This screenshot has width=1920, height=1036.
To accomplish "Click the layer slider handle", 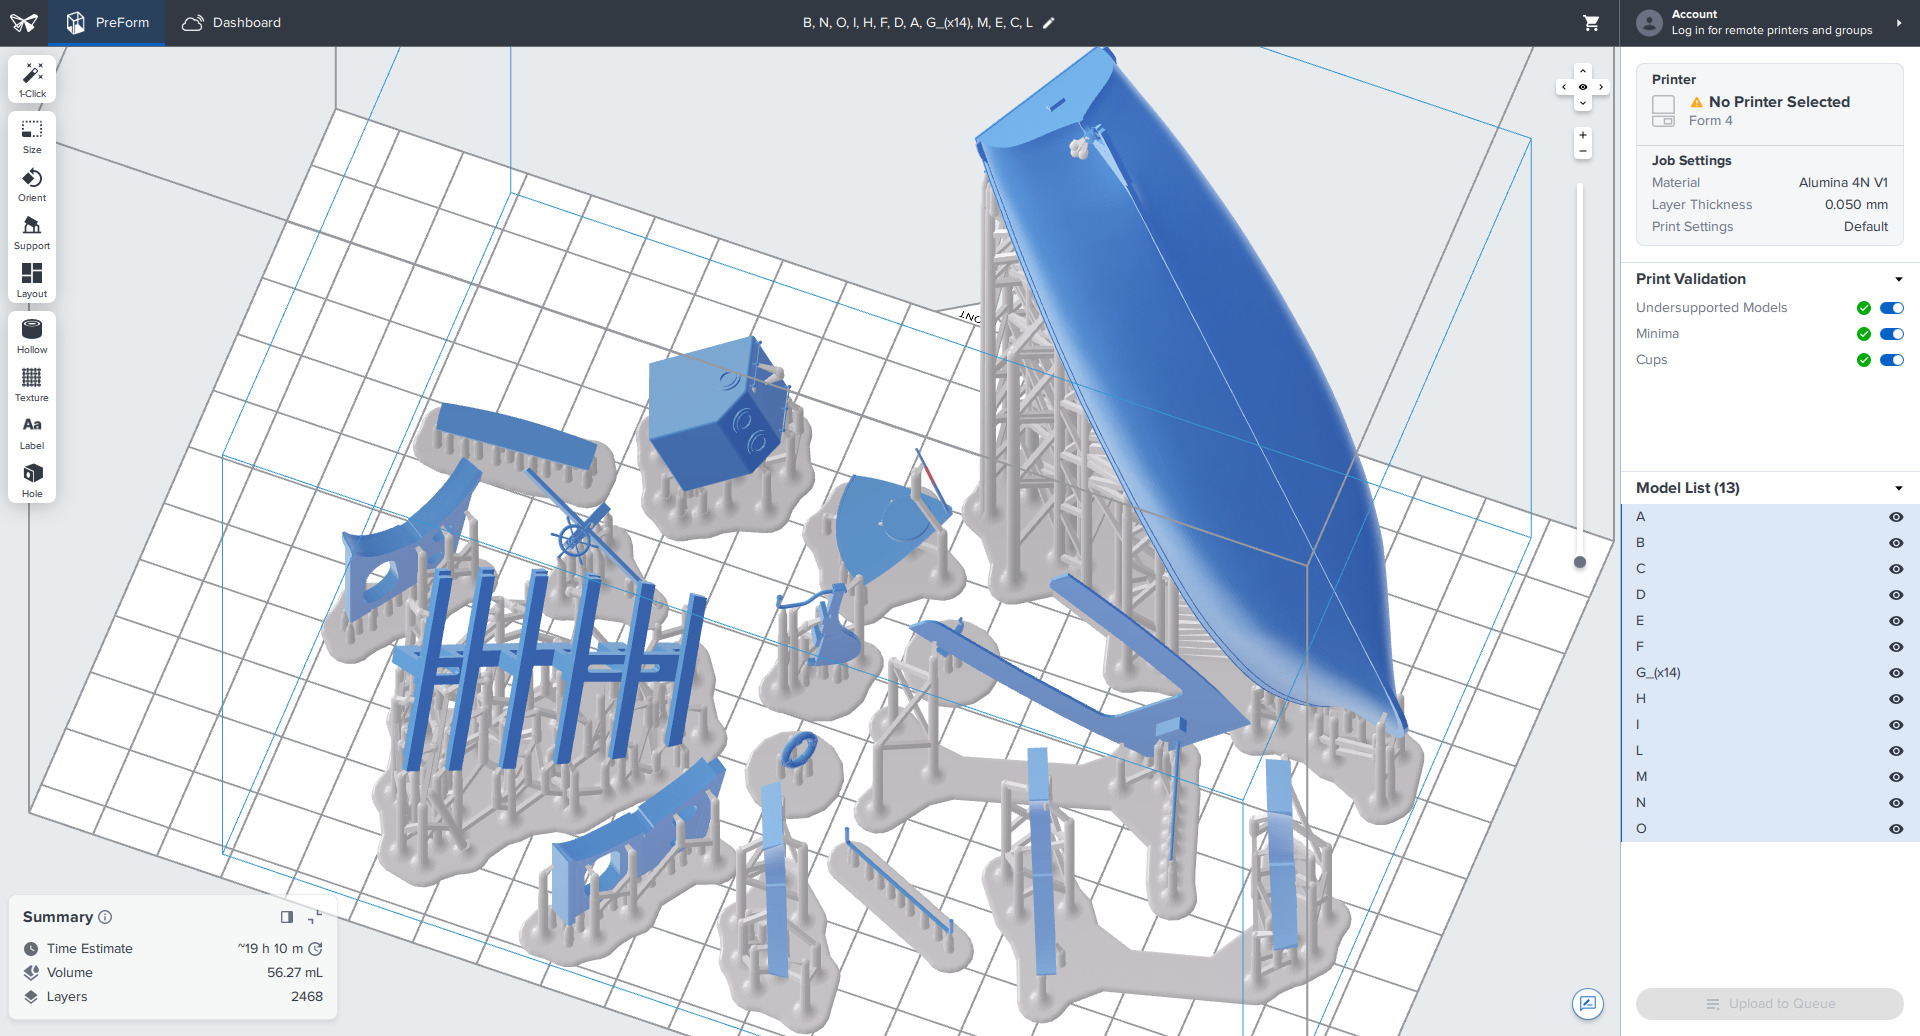I will (1580, 562).
